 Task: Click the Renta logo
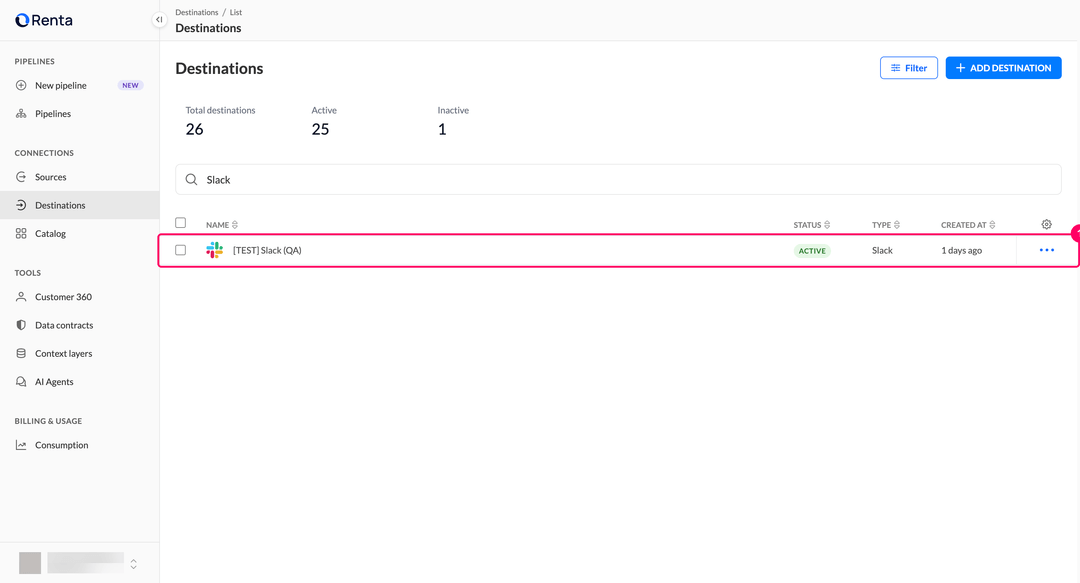tap(44, 20)
